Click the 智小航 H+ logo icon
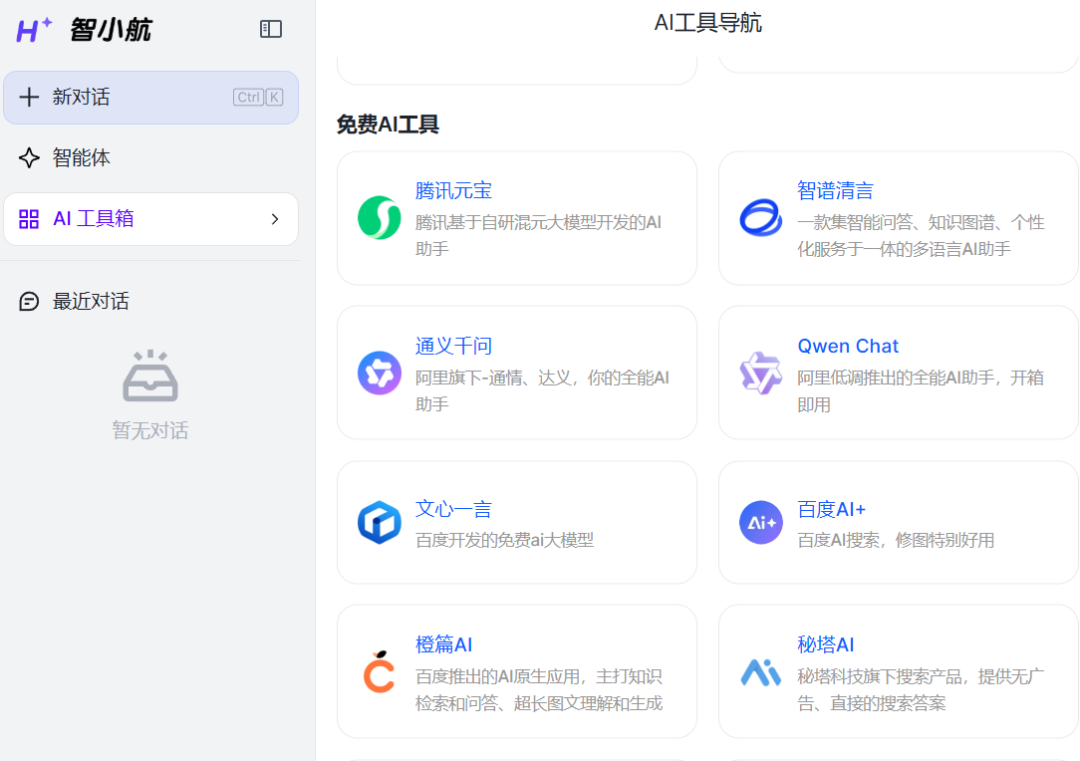1080x761 pixels. pos(34,30)
